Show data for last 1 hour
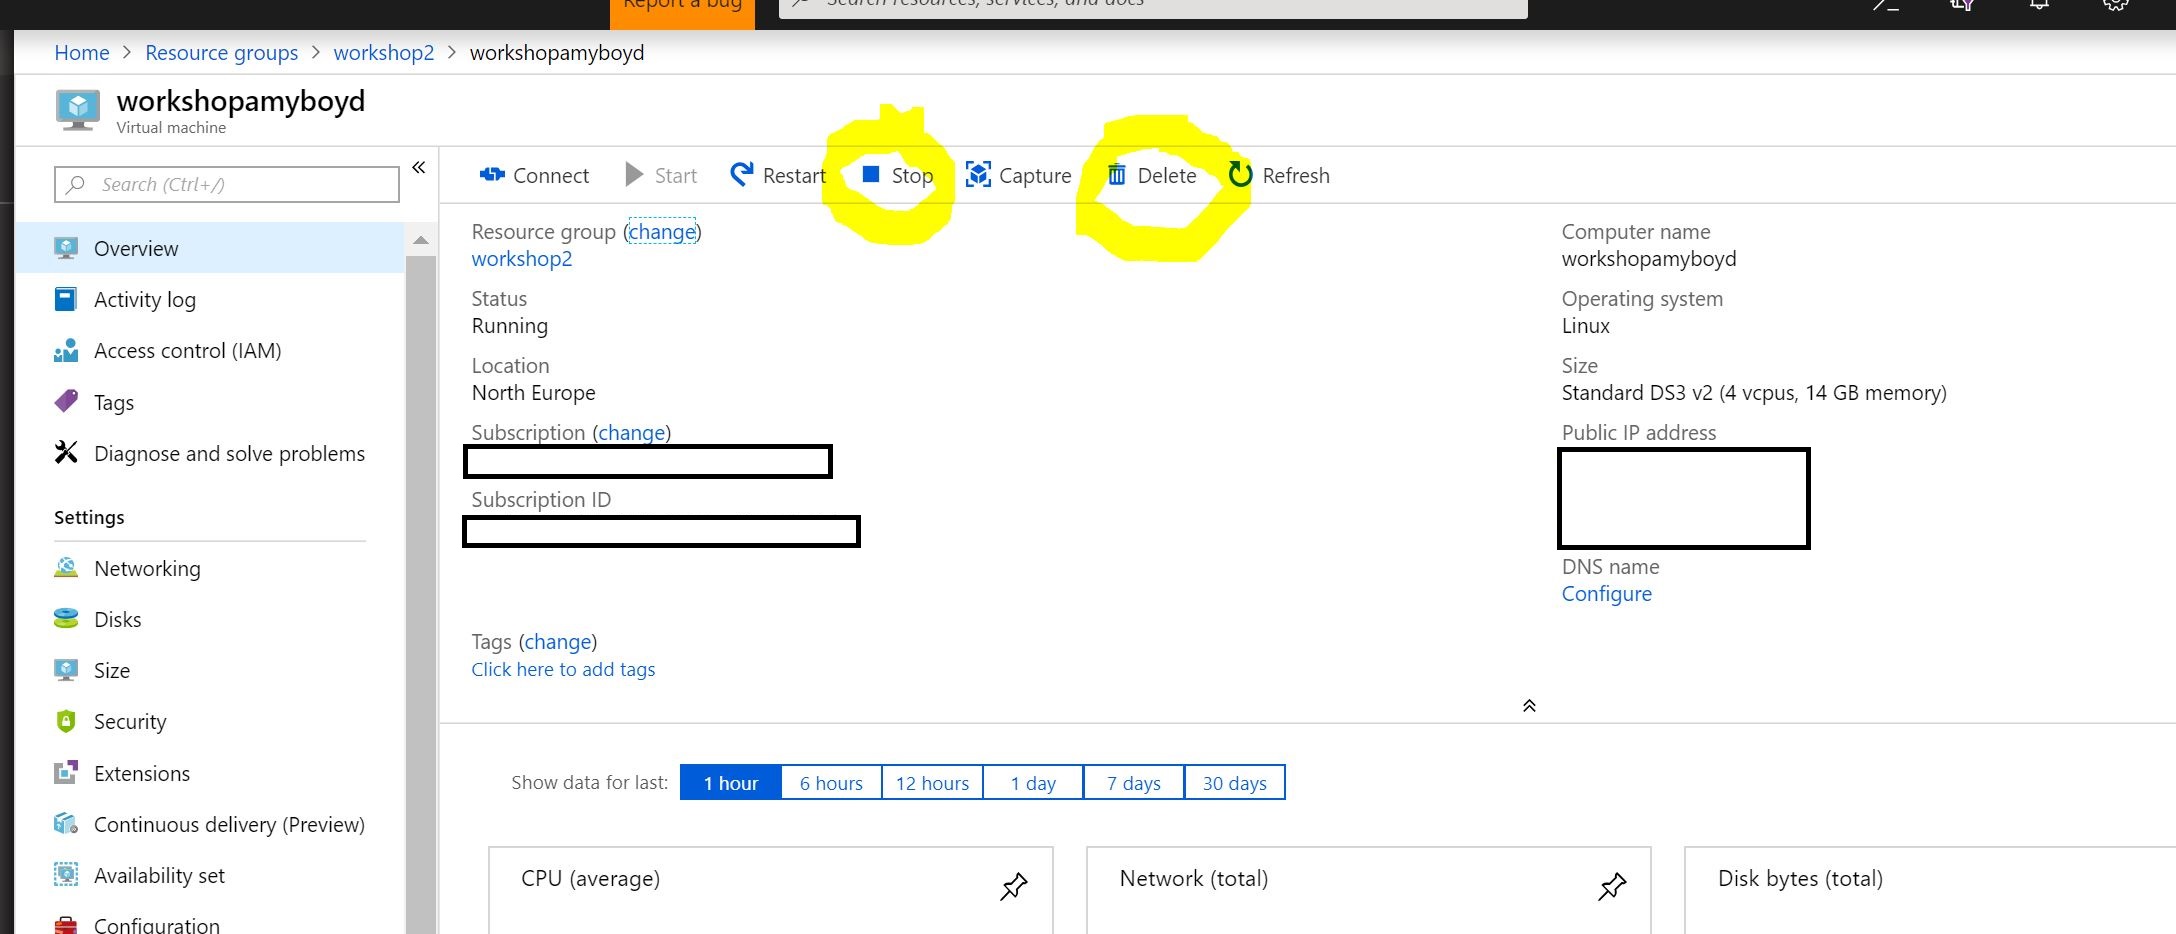The height and width of the screenshot is (934, 2176). (731, 782)
